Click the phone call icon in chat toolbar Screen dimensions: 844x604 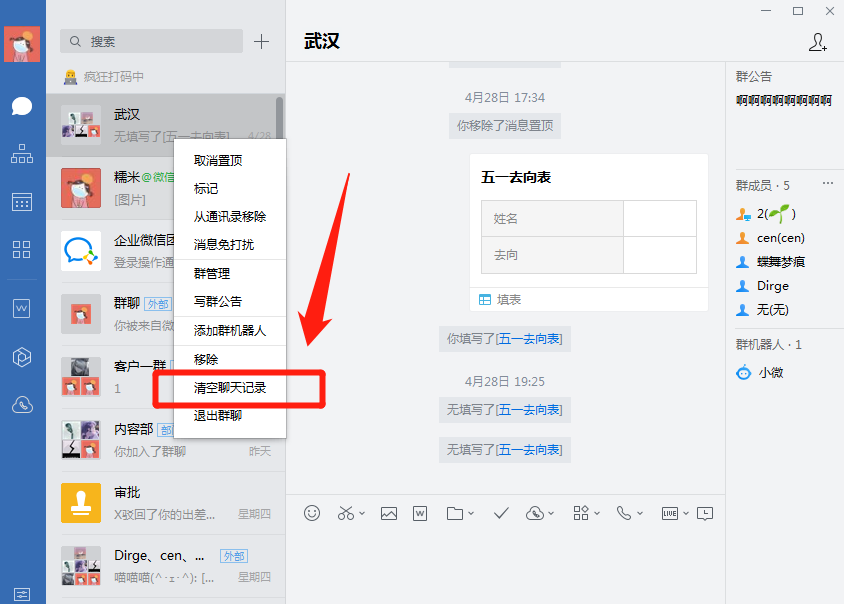[x=624, y=513]
